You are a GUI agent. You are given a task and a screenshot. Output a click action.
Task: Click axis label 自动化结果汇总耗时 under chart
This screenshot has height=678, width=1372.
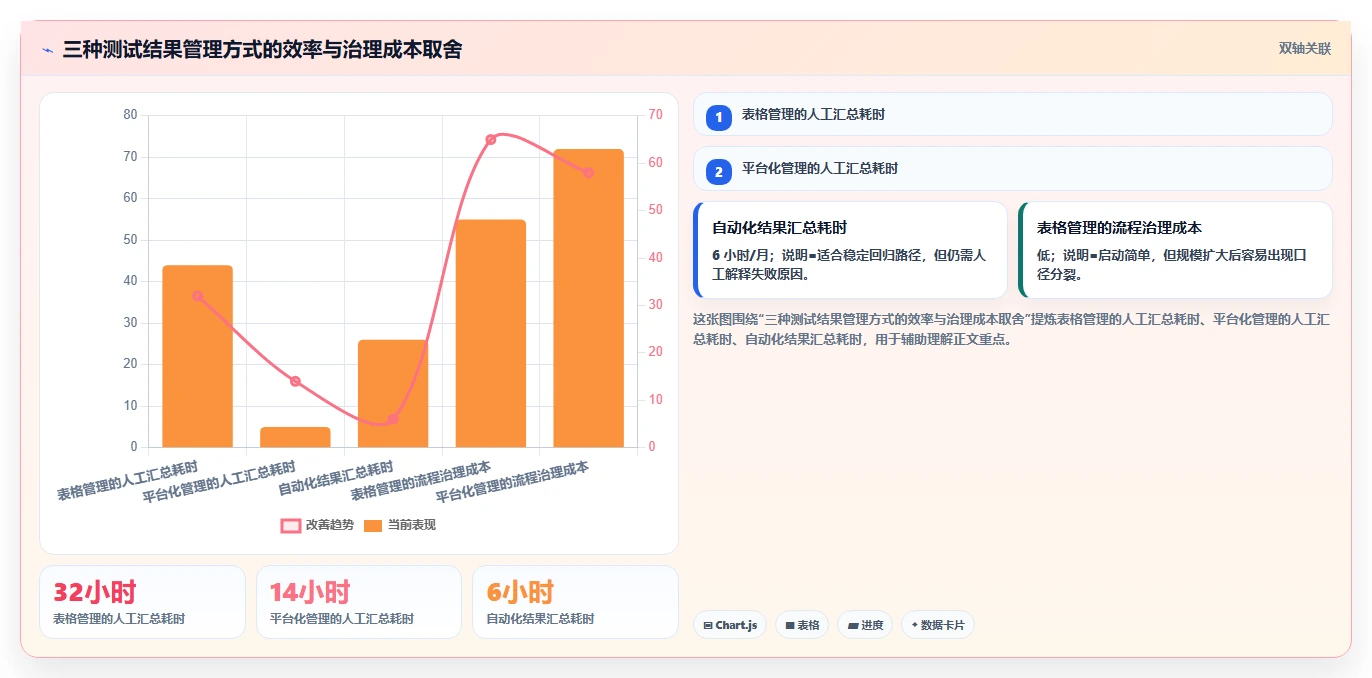coord(337,479)
